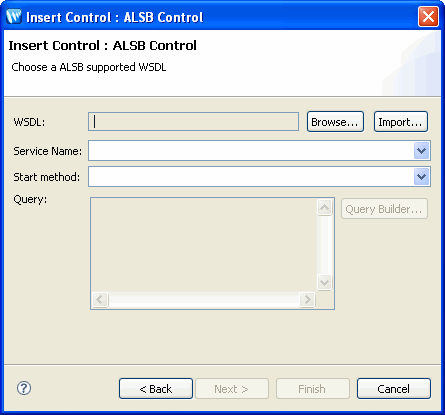Click the Query Builder... button
Viewport: 445px width, 415px height.
point(384,209)
